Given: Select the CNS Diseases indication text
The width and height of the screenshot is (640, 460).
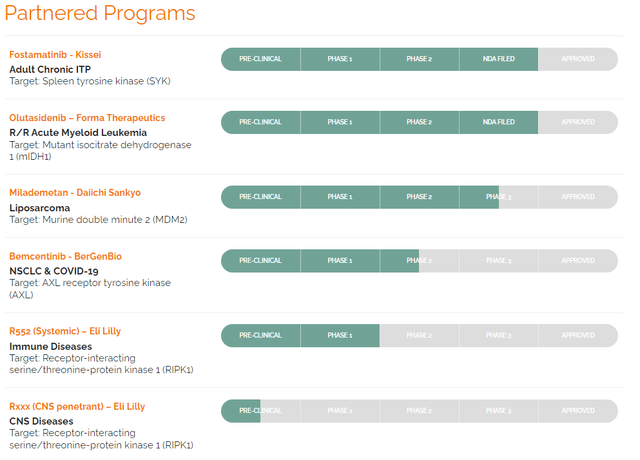Looking at the screenshot, I should click(41, 421).
